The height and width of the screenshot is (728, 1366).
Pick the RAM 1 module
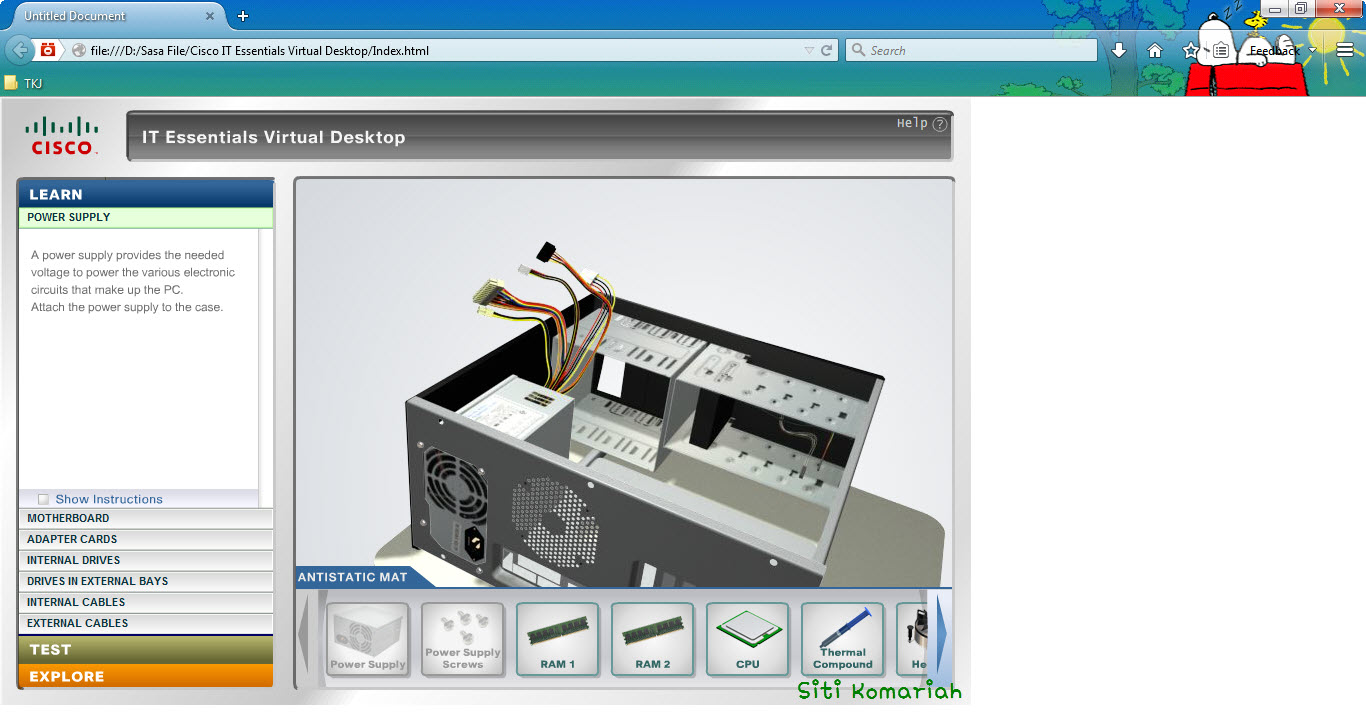click(x=557, y=639)
